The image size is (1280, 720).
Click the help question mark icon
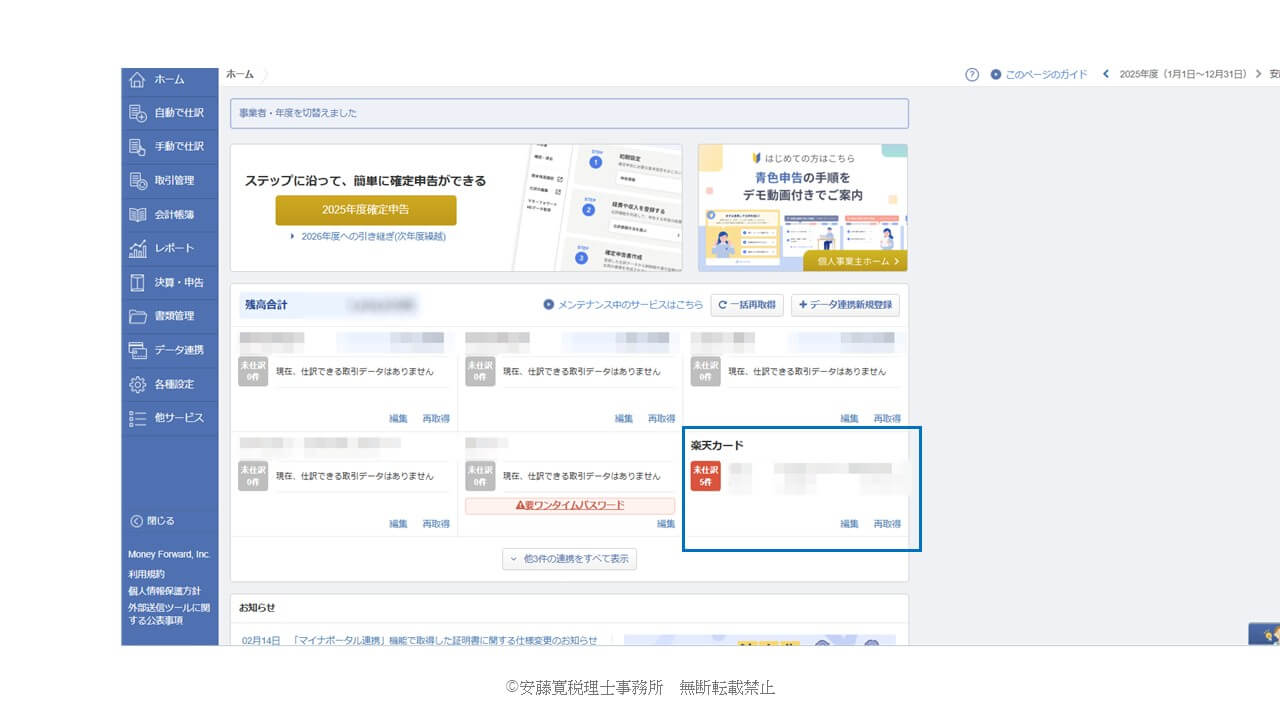pos(971,74)
